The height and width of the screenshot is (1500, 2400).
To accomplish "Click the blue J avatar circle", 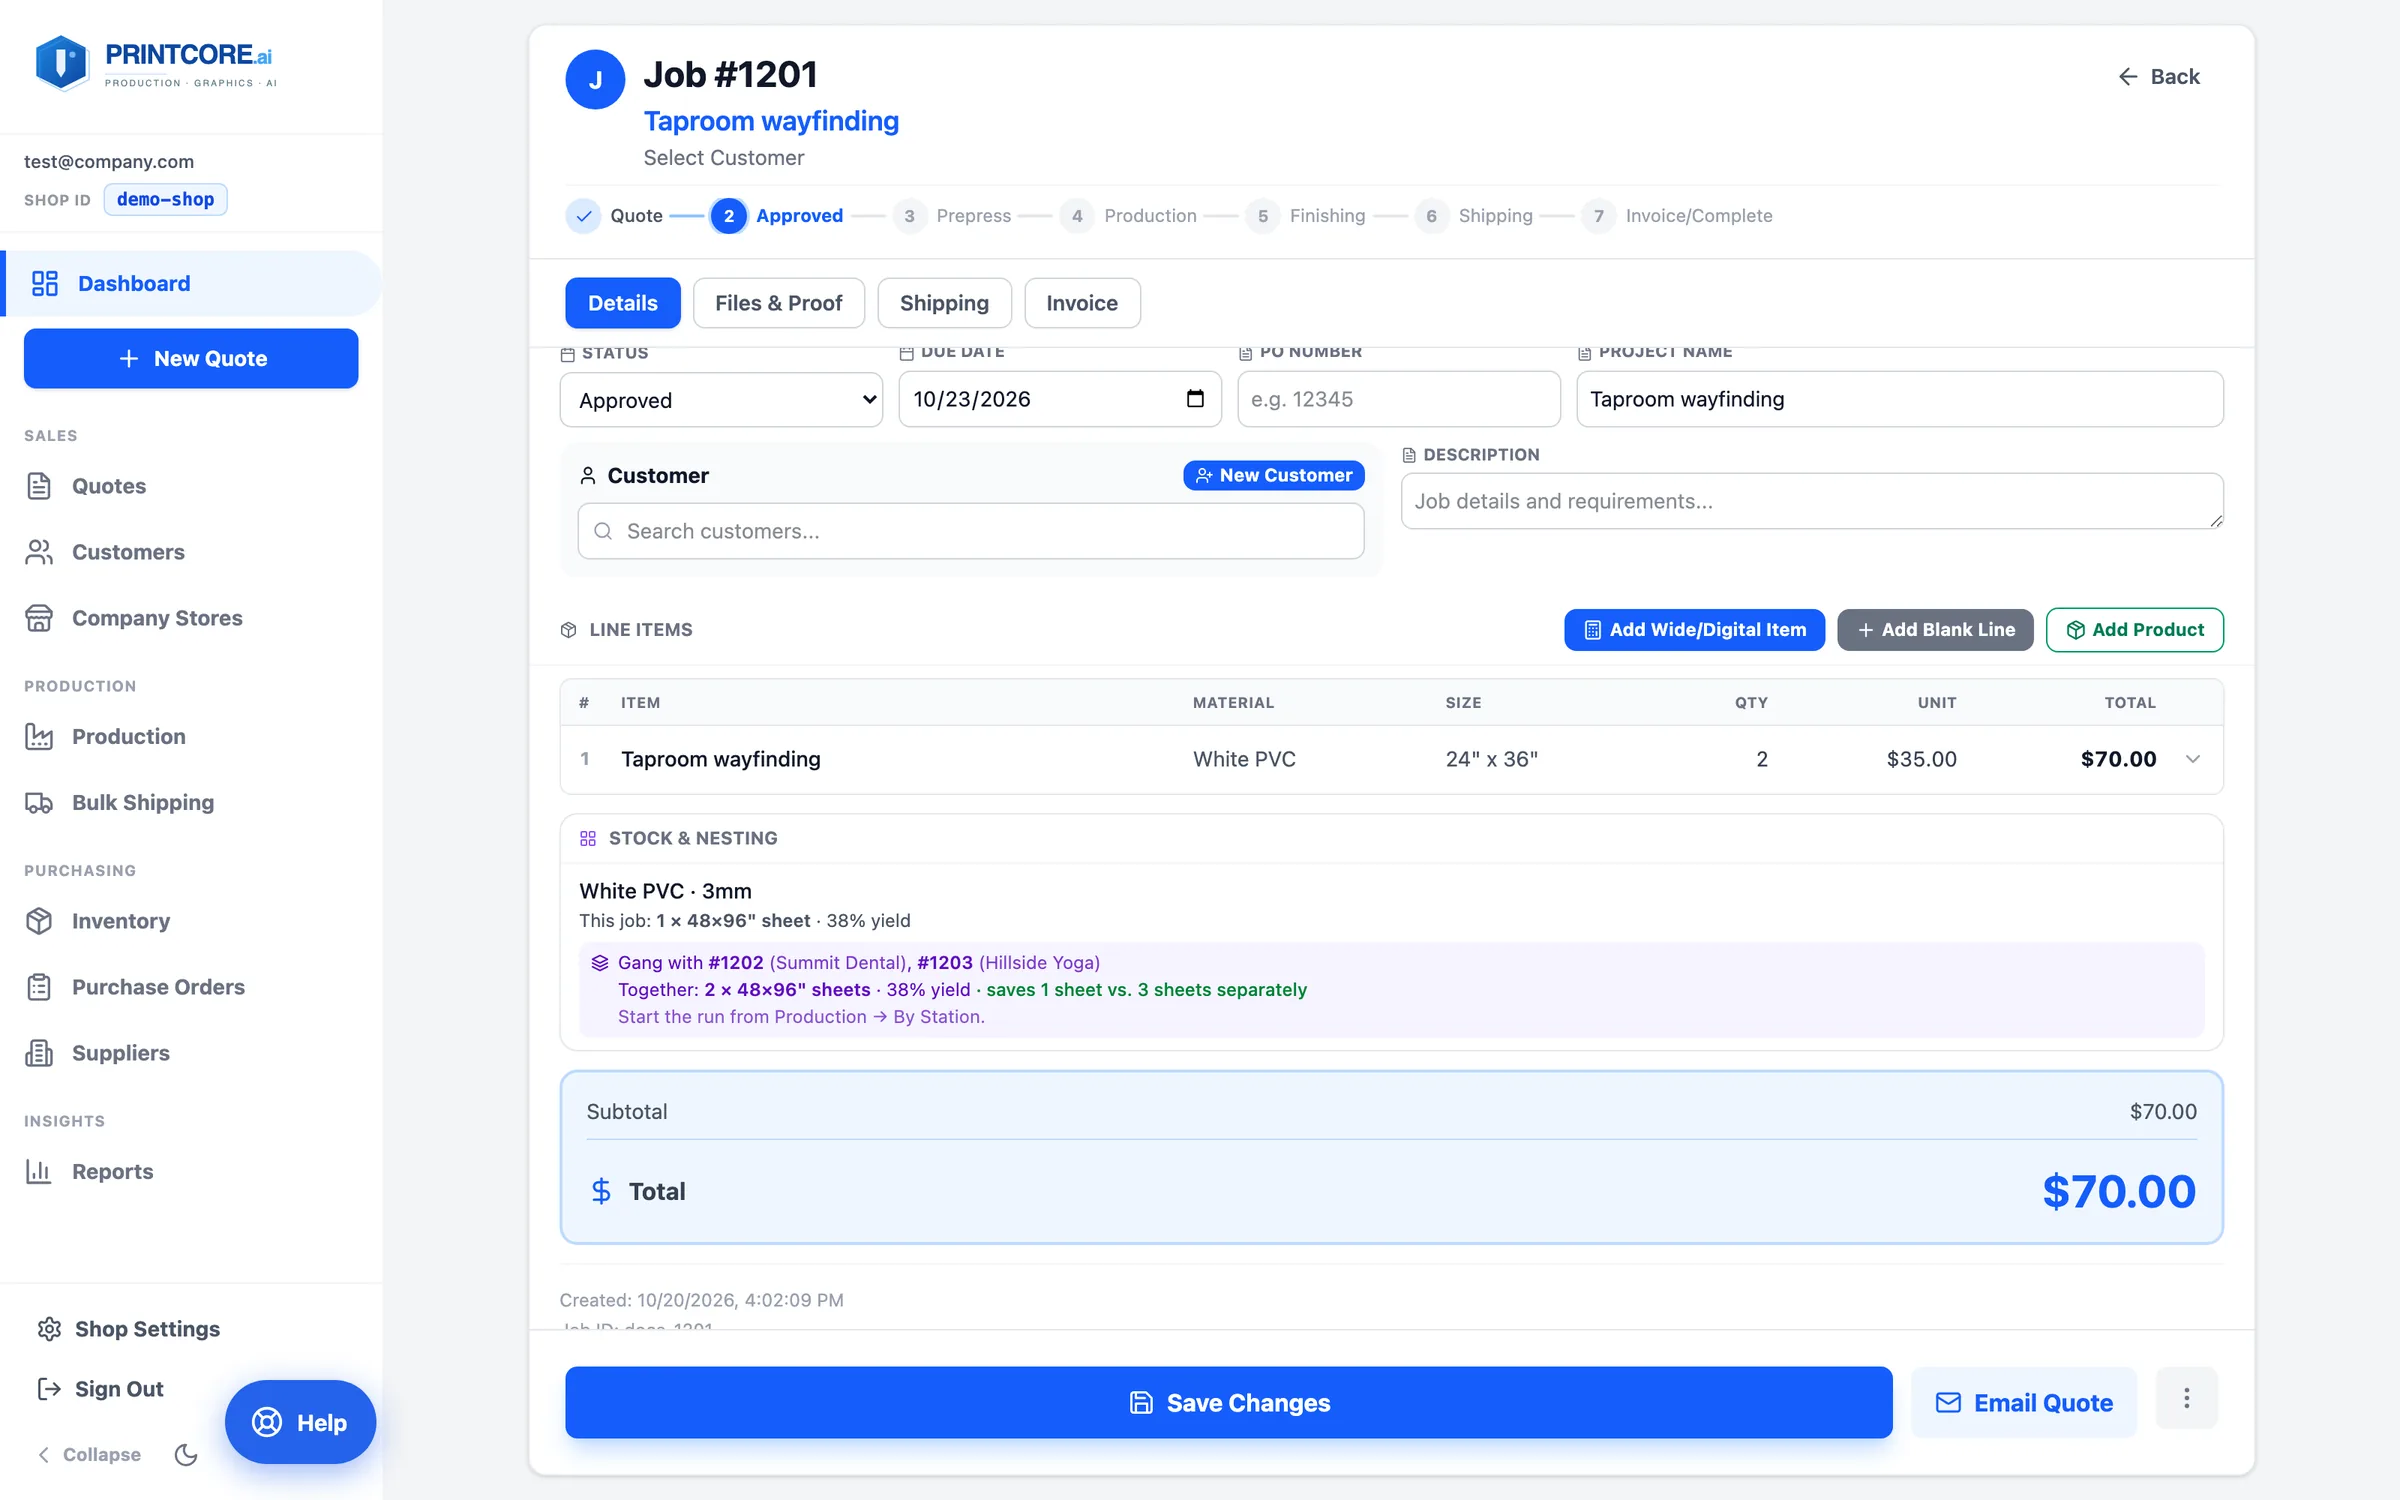I will coord(595,79).
